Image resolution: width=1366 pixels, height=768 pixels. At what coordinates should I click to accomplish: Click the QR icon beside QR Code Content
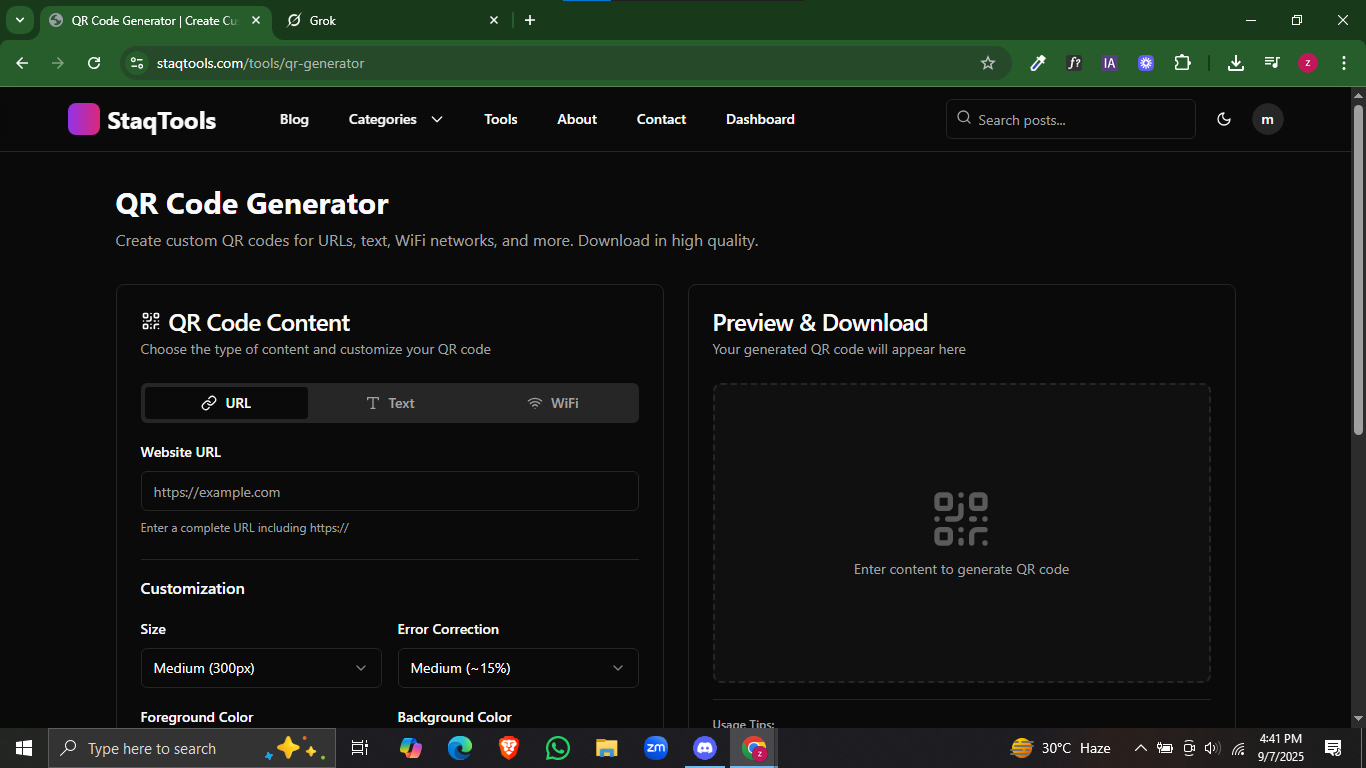(150, 321)
